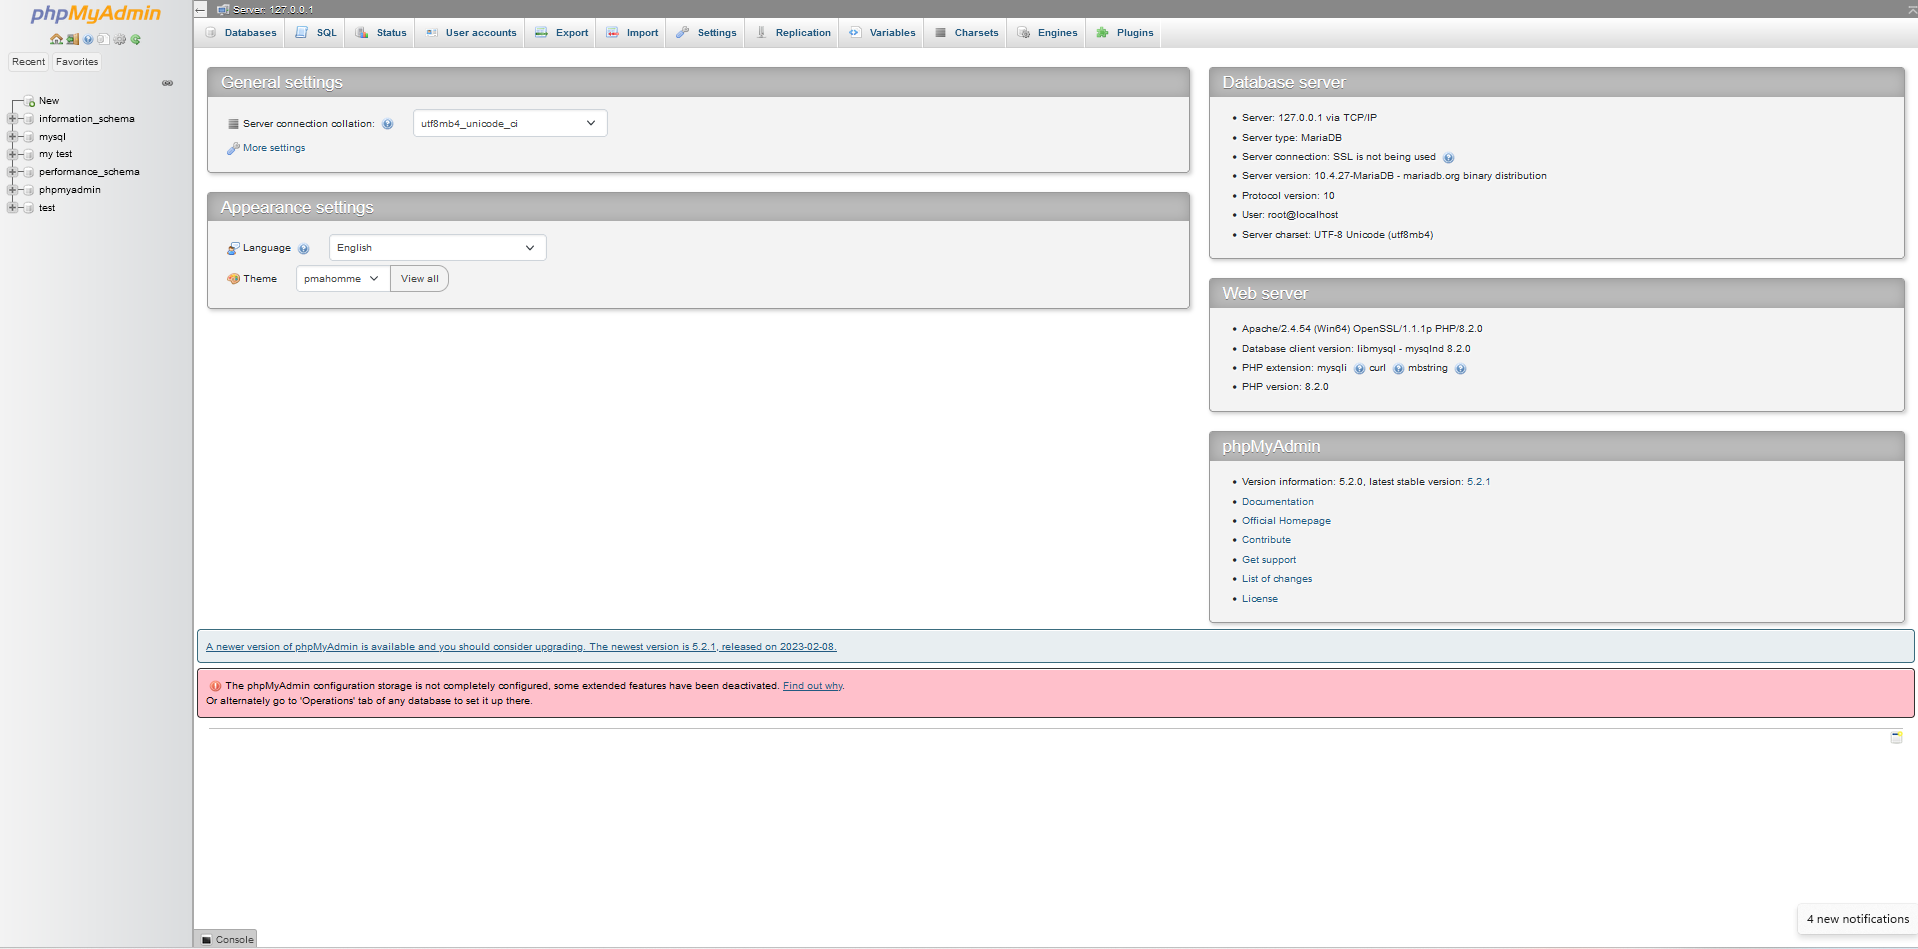Image resolution: width=1918 pixels, height=949 pixels.
Task: Open the Databases tab
Action: (241, 33)
